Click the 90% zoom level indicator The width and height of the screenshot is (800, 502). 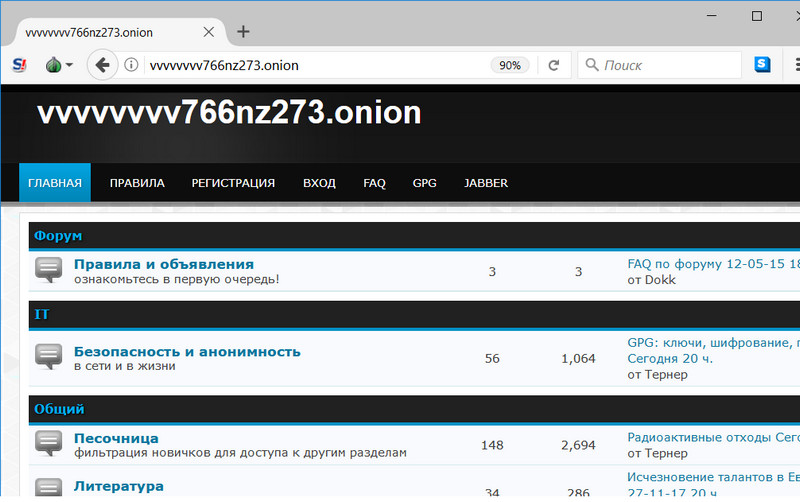(x=510, y=66)
